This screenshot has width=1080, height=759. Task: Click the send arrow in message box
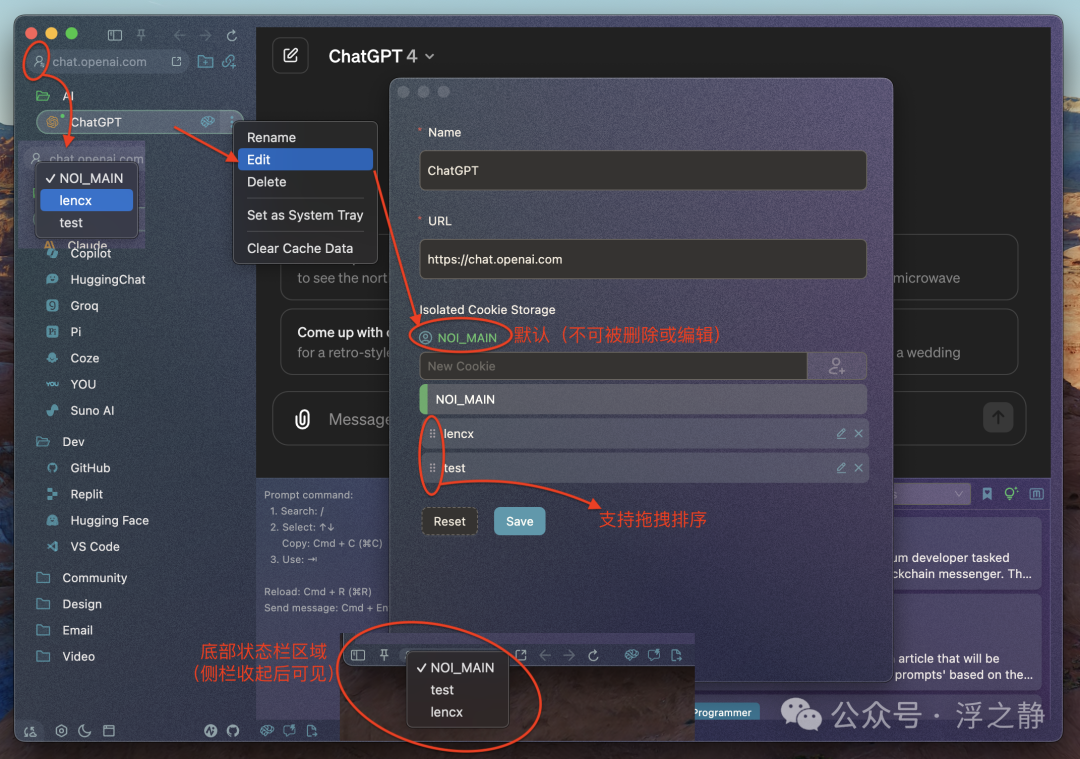coord(998,417)
